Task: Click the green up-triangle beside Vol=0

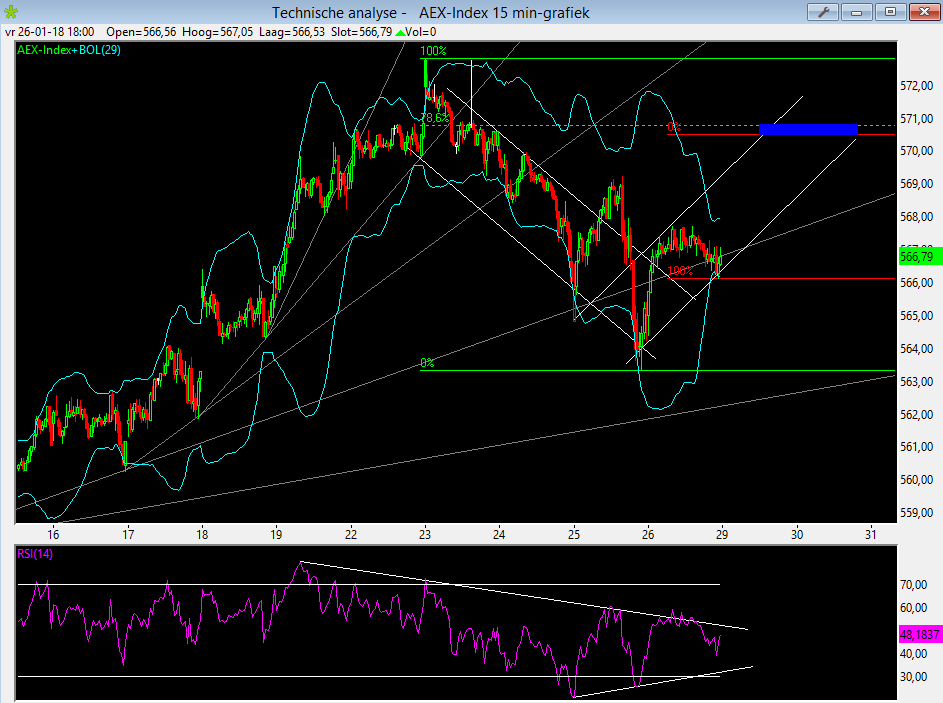Action: tap(400, 32)
